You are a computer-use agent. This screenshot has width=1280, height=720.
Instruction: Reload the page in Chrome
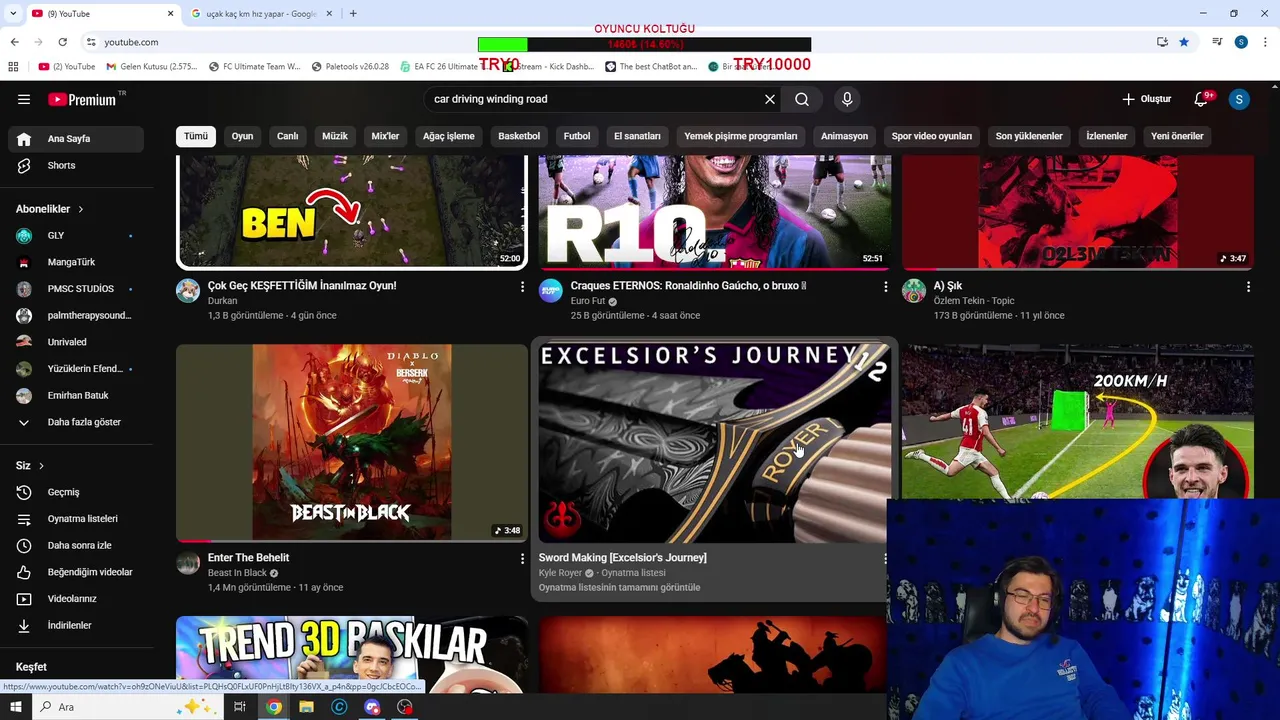pos(62,42)
